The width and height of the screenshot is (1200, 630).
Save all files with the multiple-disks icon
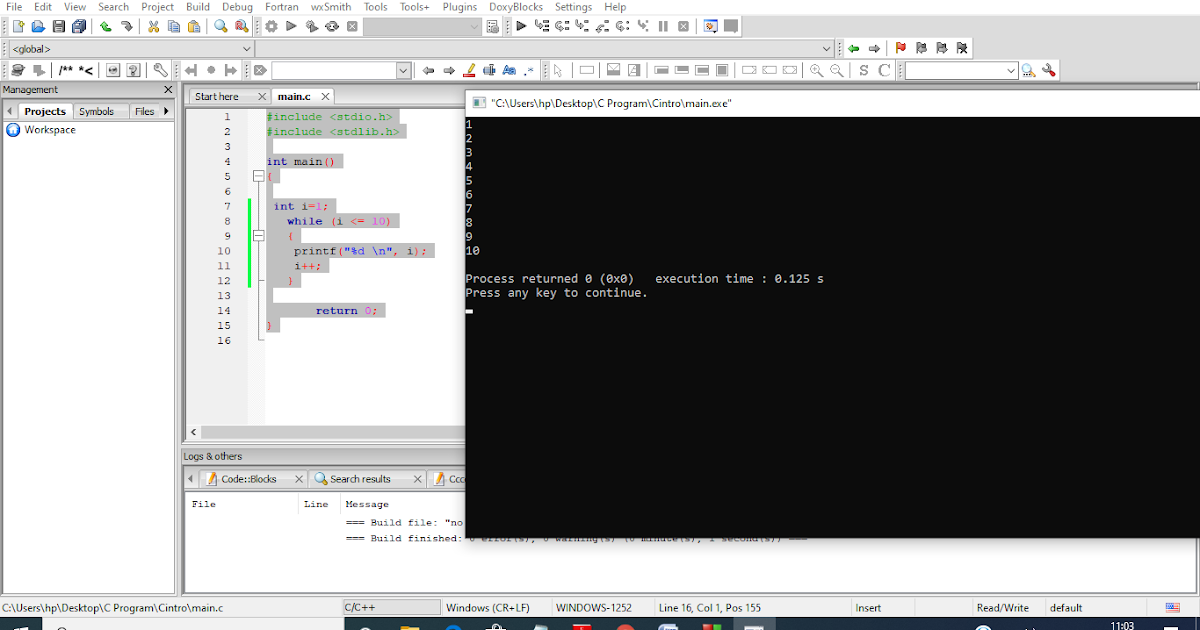[78, 26]
